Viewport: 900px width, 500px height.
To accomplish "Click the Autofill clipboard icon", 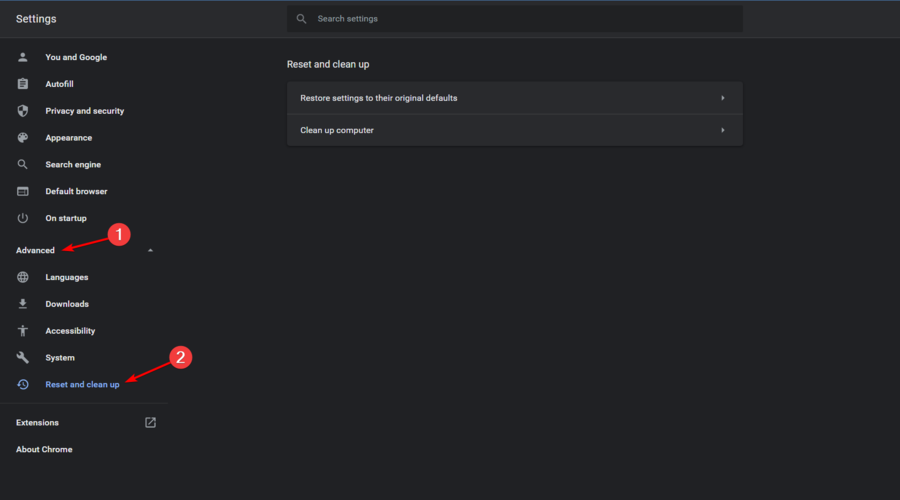I will (22, 84).
